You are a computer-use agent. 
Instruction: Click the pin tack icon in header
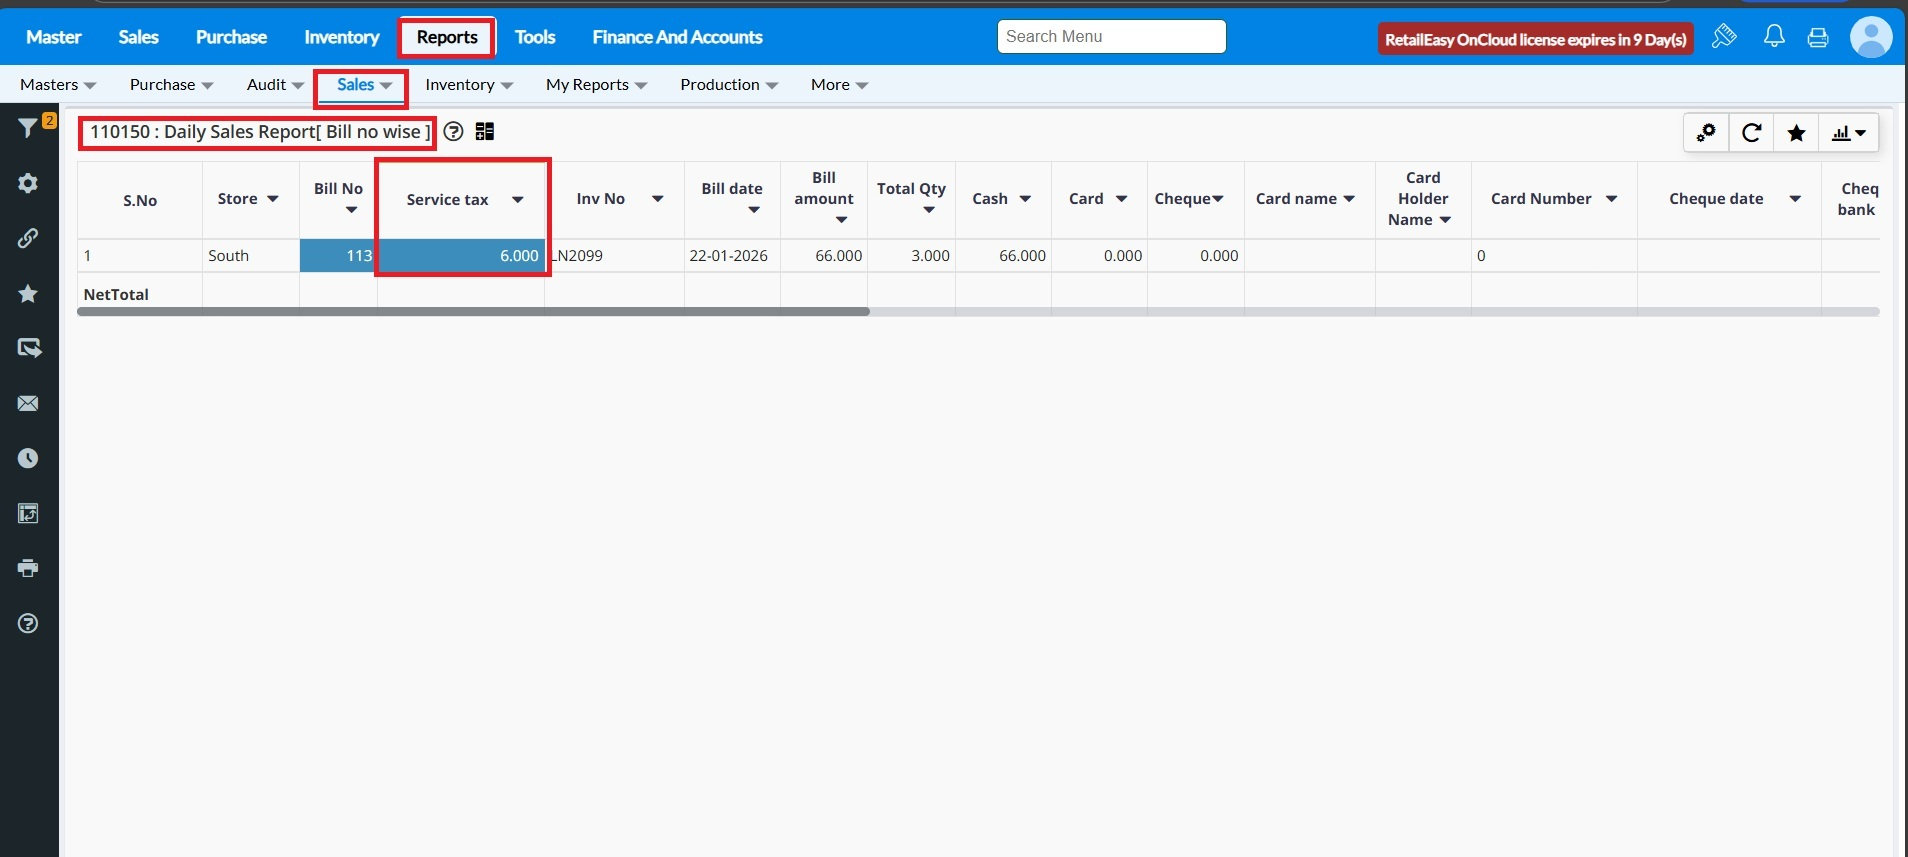coord(1724,37)
